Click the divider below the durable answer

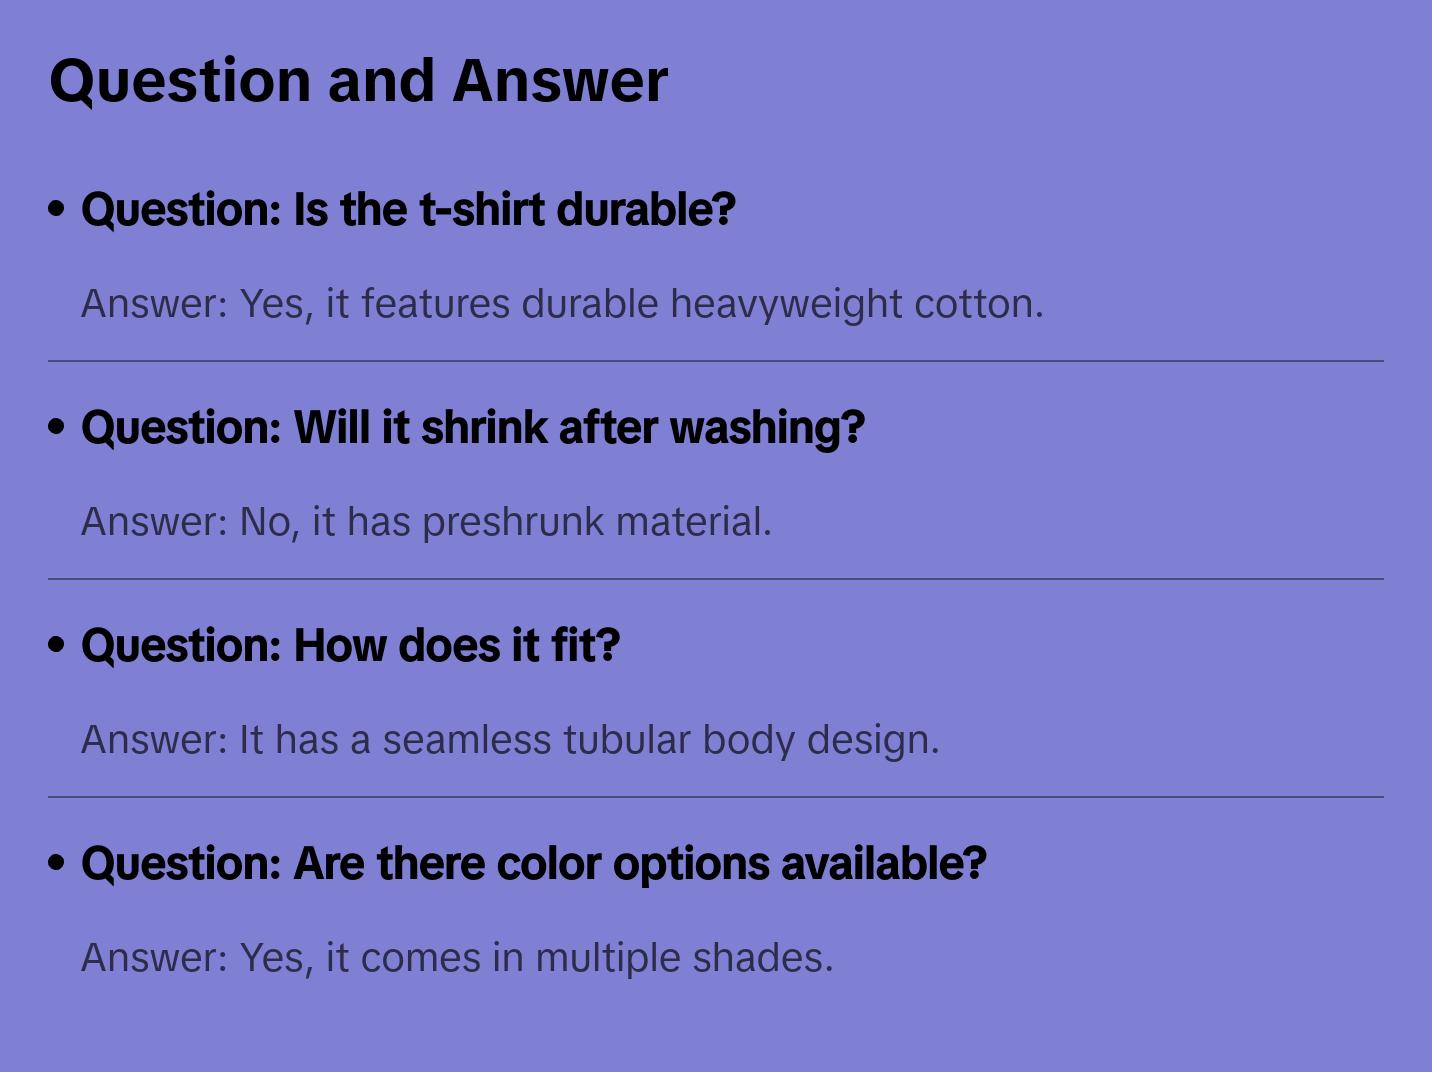point(716,361)
